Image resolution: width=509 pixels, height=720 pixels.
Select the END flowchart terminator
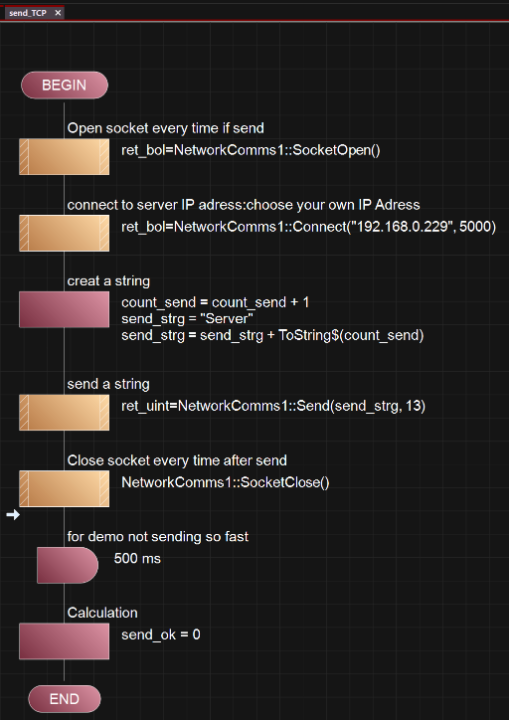click(x=64, y=698)
